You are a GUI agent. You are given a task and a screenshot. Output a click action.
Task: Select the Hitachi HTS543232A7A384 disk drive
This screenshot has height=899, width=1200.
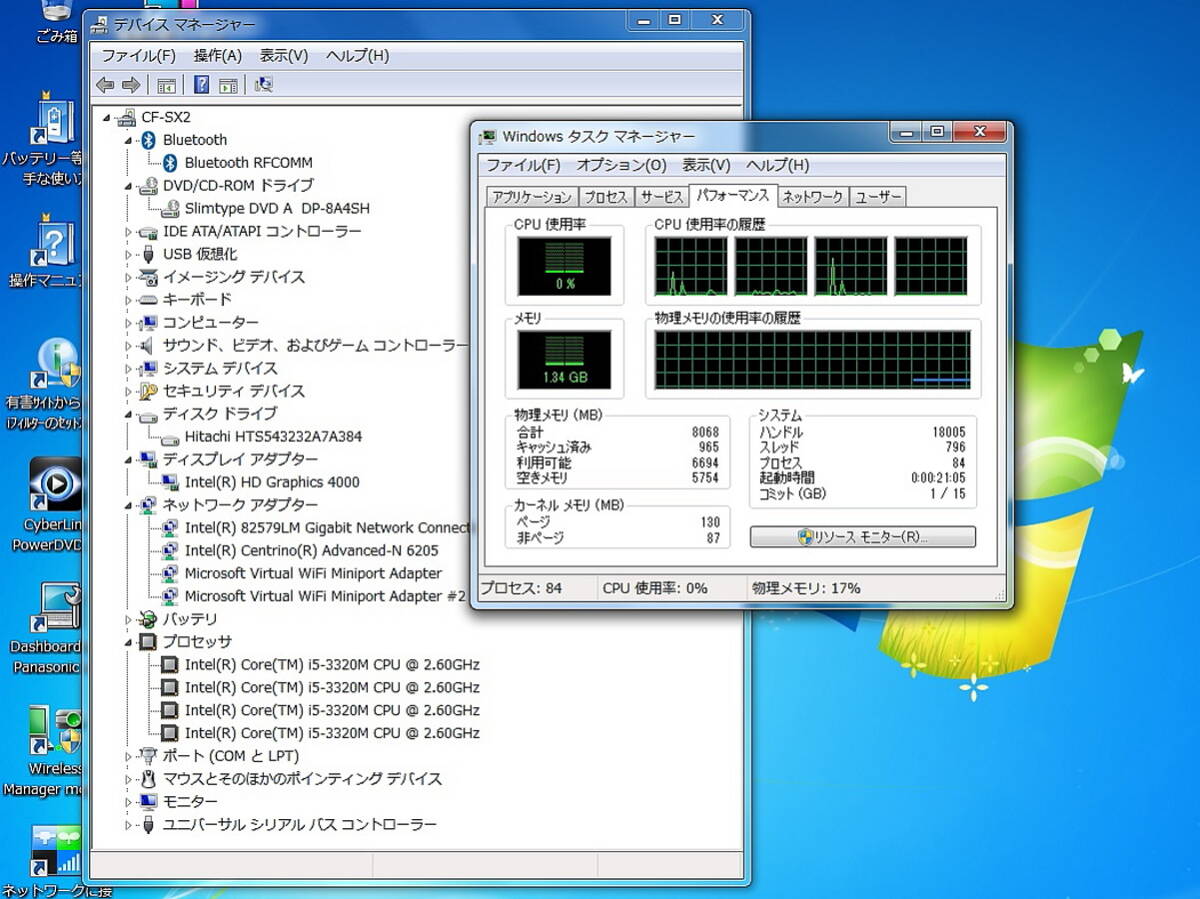point(272,436)
